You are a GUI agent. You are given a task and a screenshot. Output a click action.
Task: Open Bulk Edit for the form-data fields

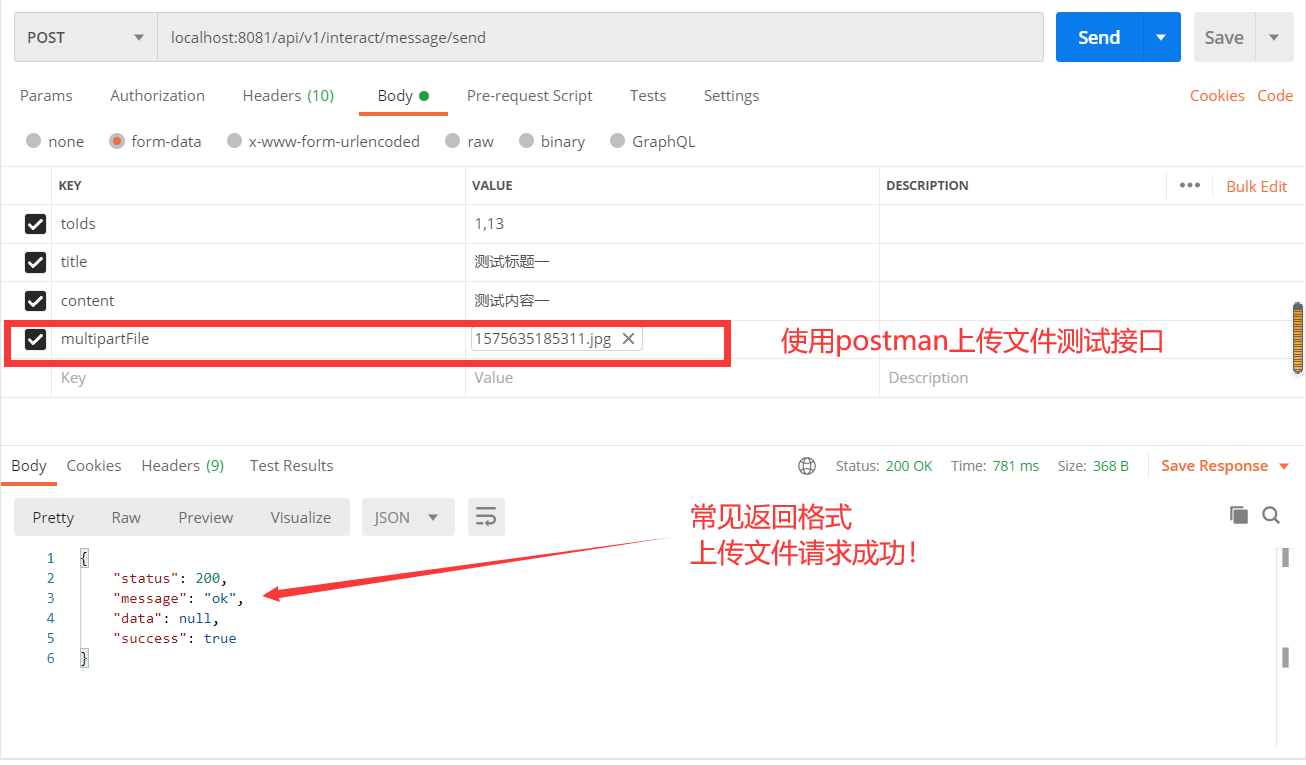point(1257,185)
